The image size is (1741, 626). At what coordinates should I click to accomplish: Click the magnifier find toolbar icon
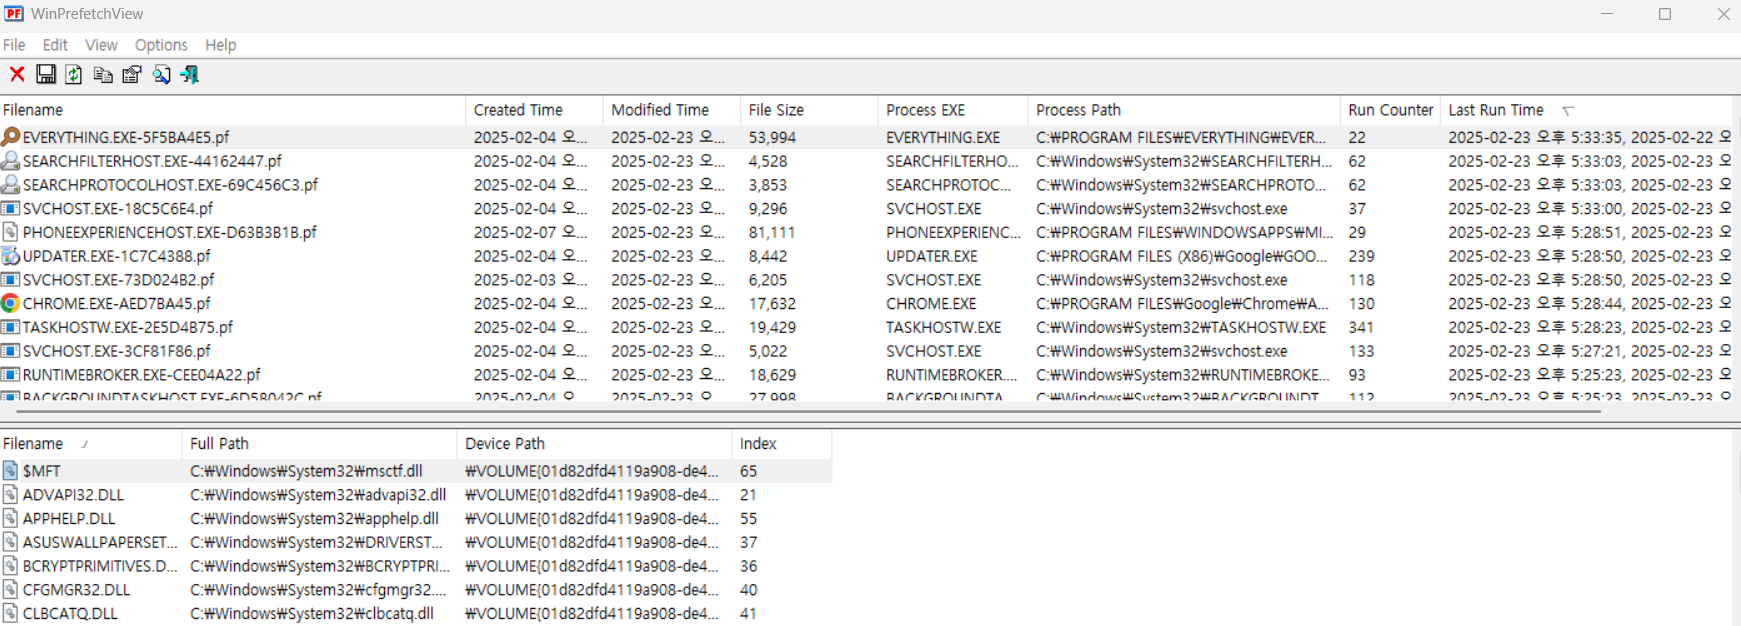(x=161, y=74)
